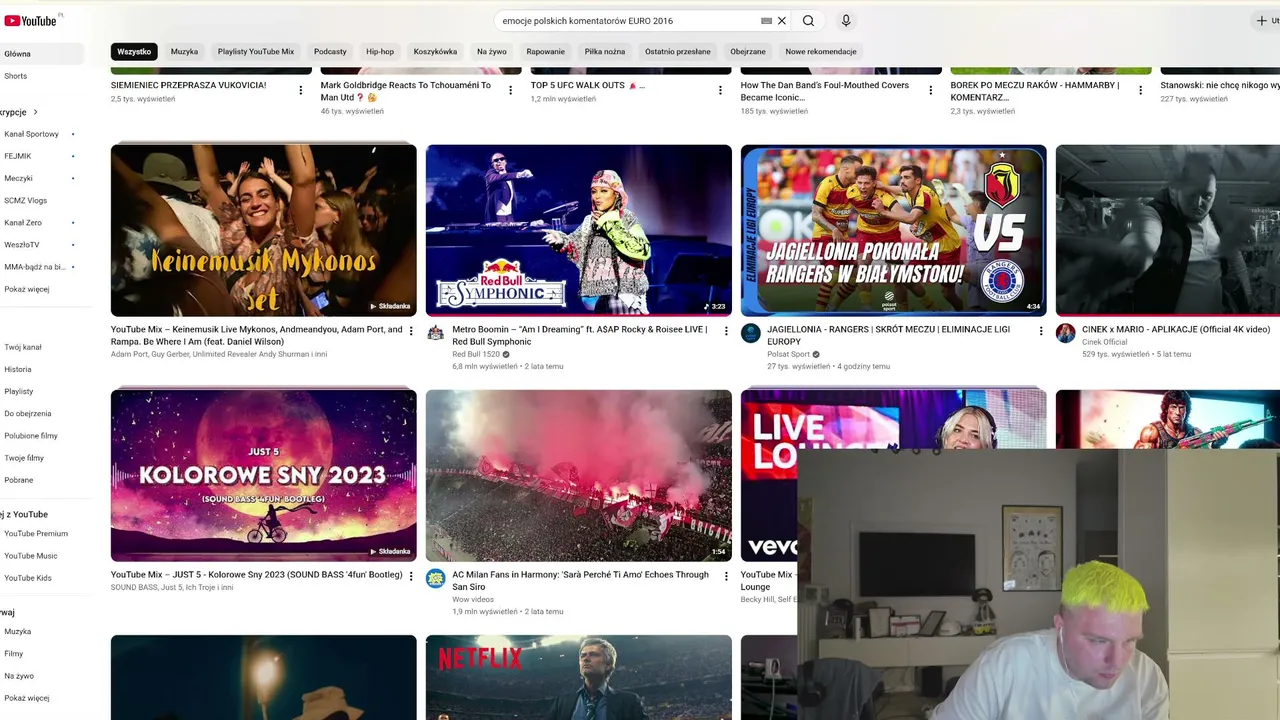Viewport: 1280px width, 720px height.
Task: Select the Piłka nożna filter chip
Action: (x=605, y=51)
